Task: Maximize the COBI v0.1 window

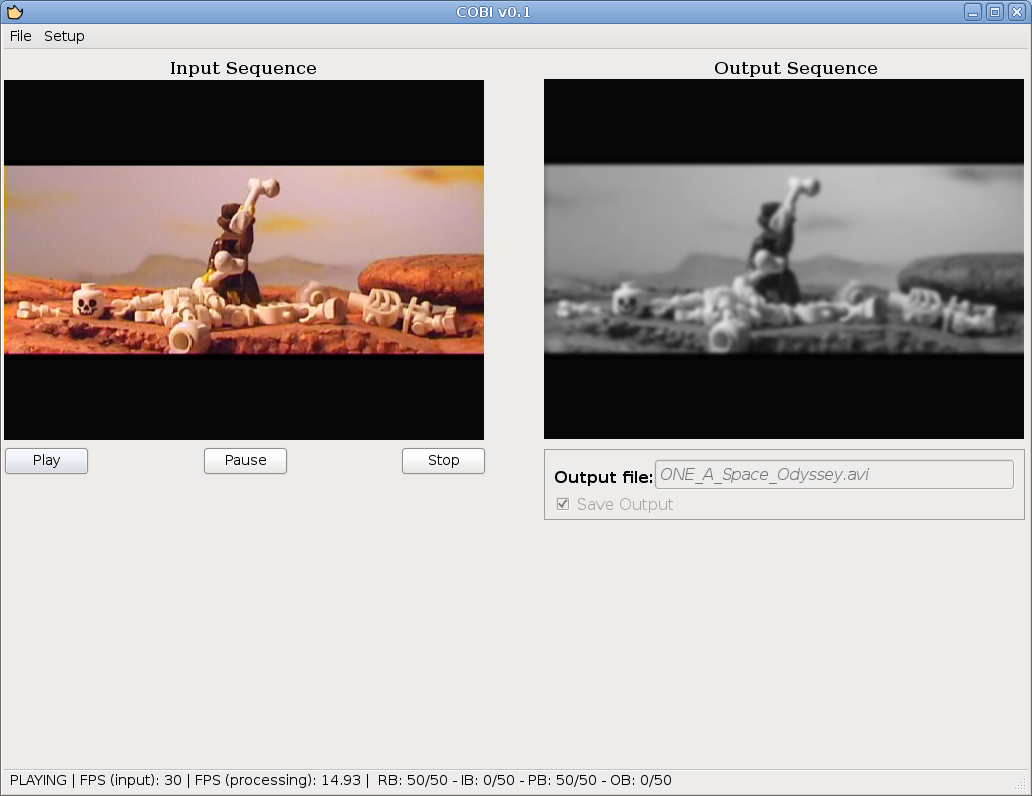Action: pos(995,12)
